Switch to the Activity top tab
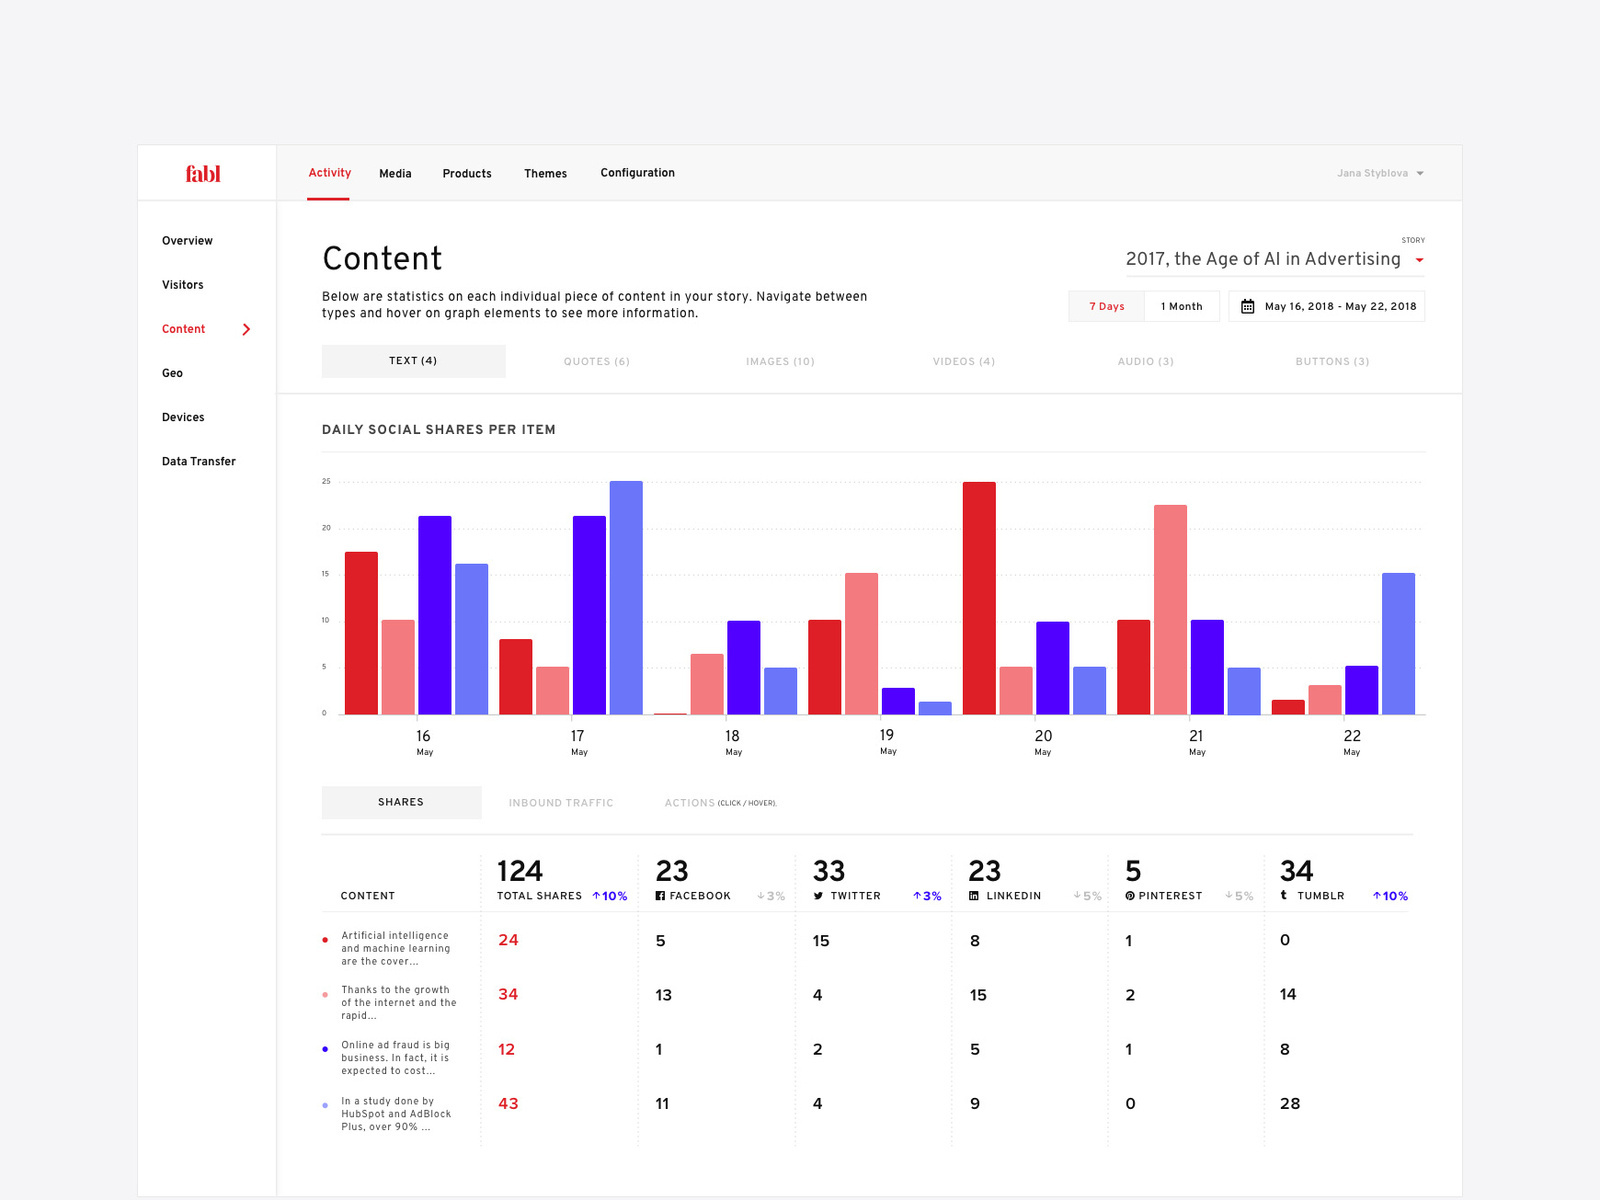The width and height of the screenshot is (1600, 1200). point(329,173)
